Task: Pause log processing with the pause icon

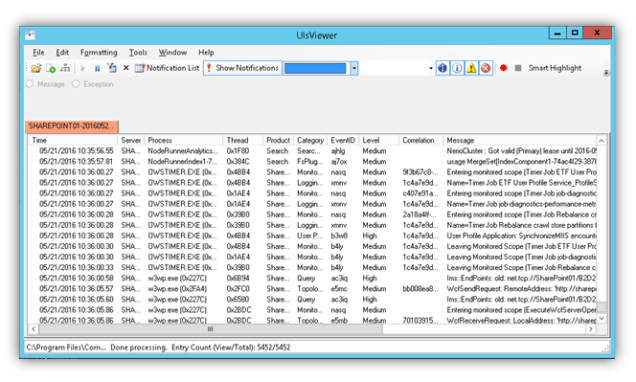Action: 97,68
